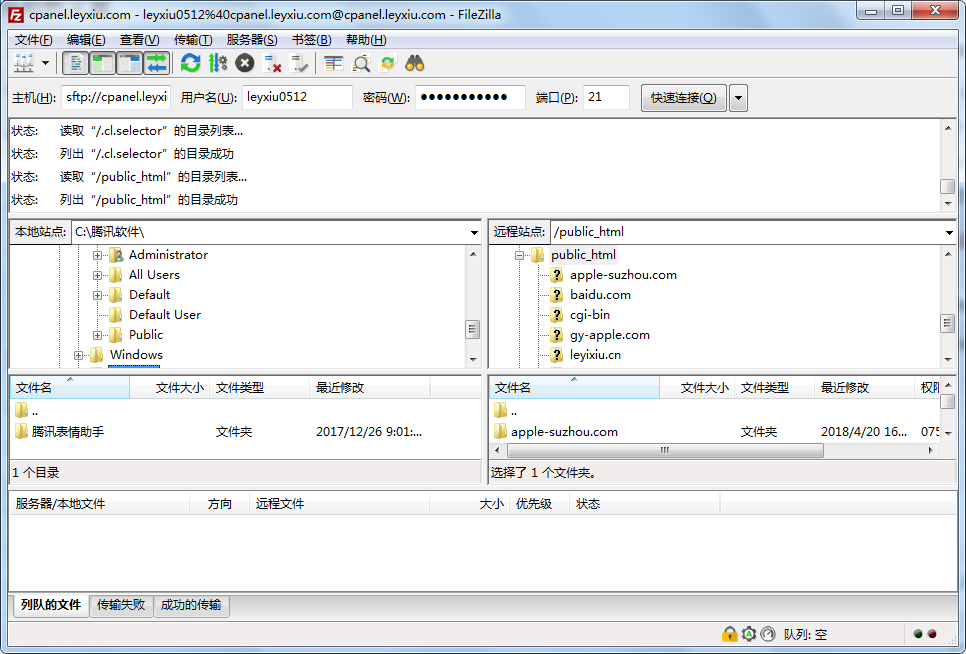Toggle synchronized browsing
The width and height of the screenshot is (966, 654).
pyautogui.click(x=388, y=63)
